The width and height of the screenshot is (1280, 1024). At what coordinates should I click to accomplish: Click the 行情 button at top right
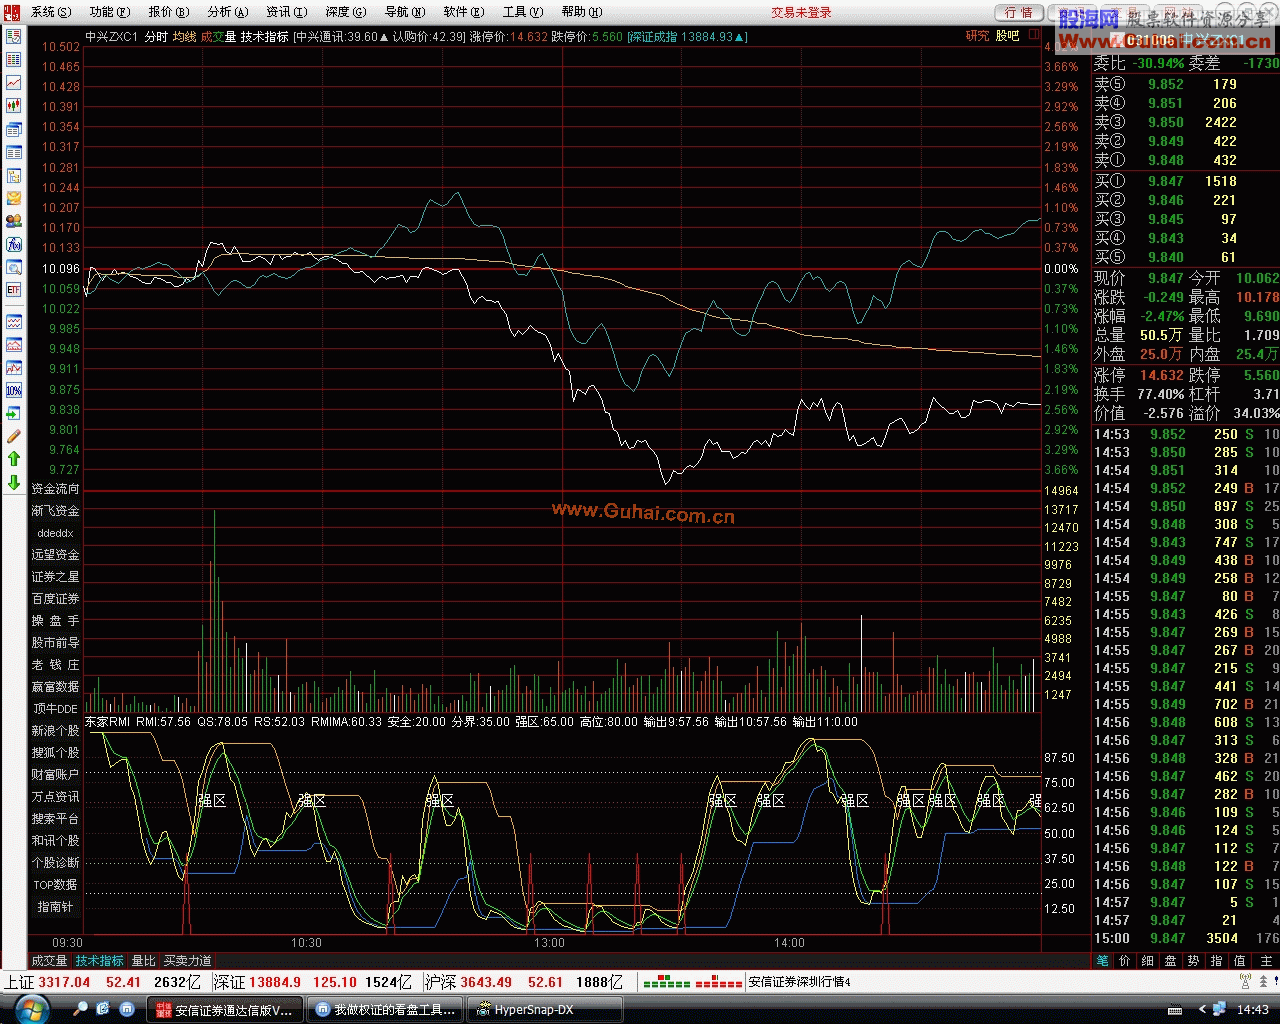click(1019, 12)
